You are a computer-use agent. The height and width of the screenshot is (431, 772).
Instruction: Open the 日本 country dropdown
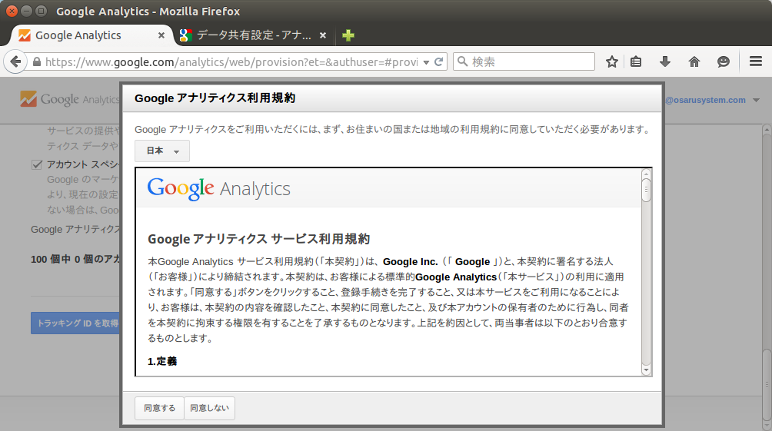(x=162, y=151)
